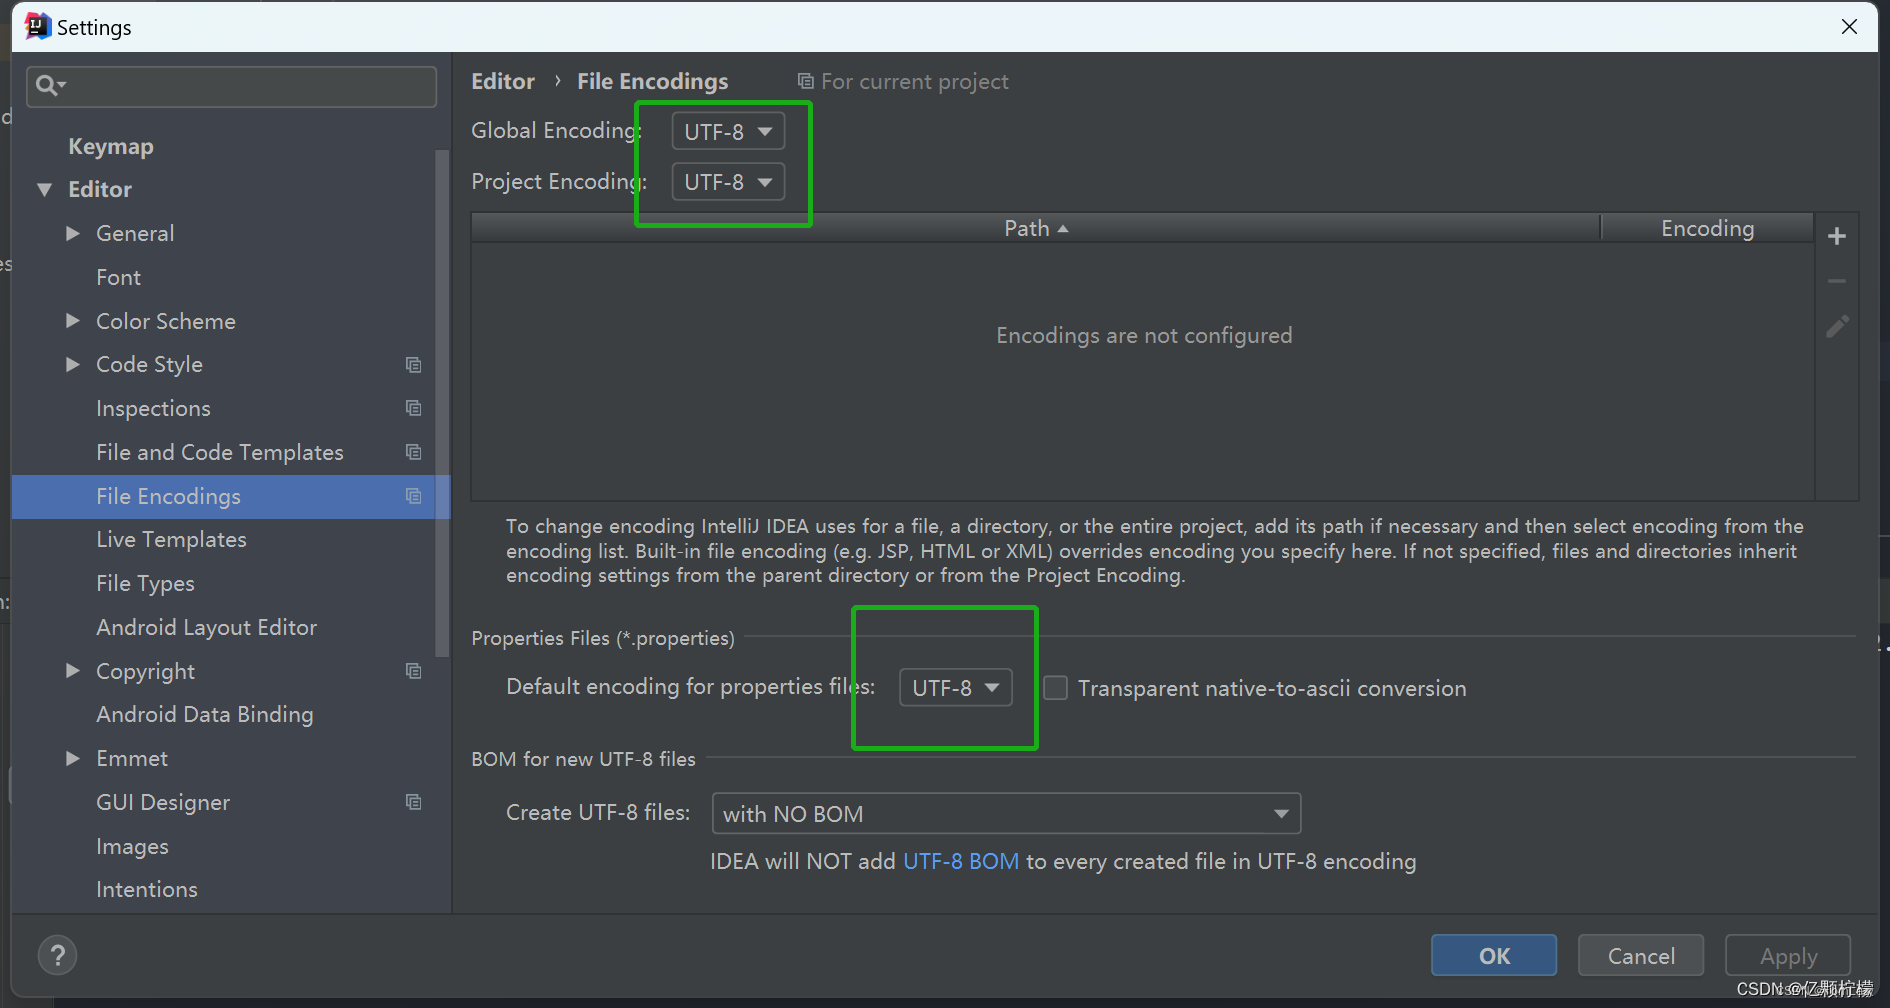Image resolution: width=1890 pixels, height=1008 pixels.
Task: Select File Encodings item
Action: point(231,496)
